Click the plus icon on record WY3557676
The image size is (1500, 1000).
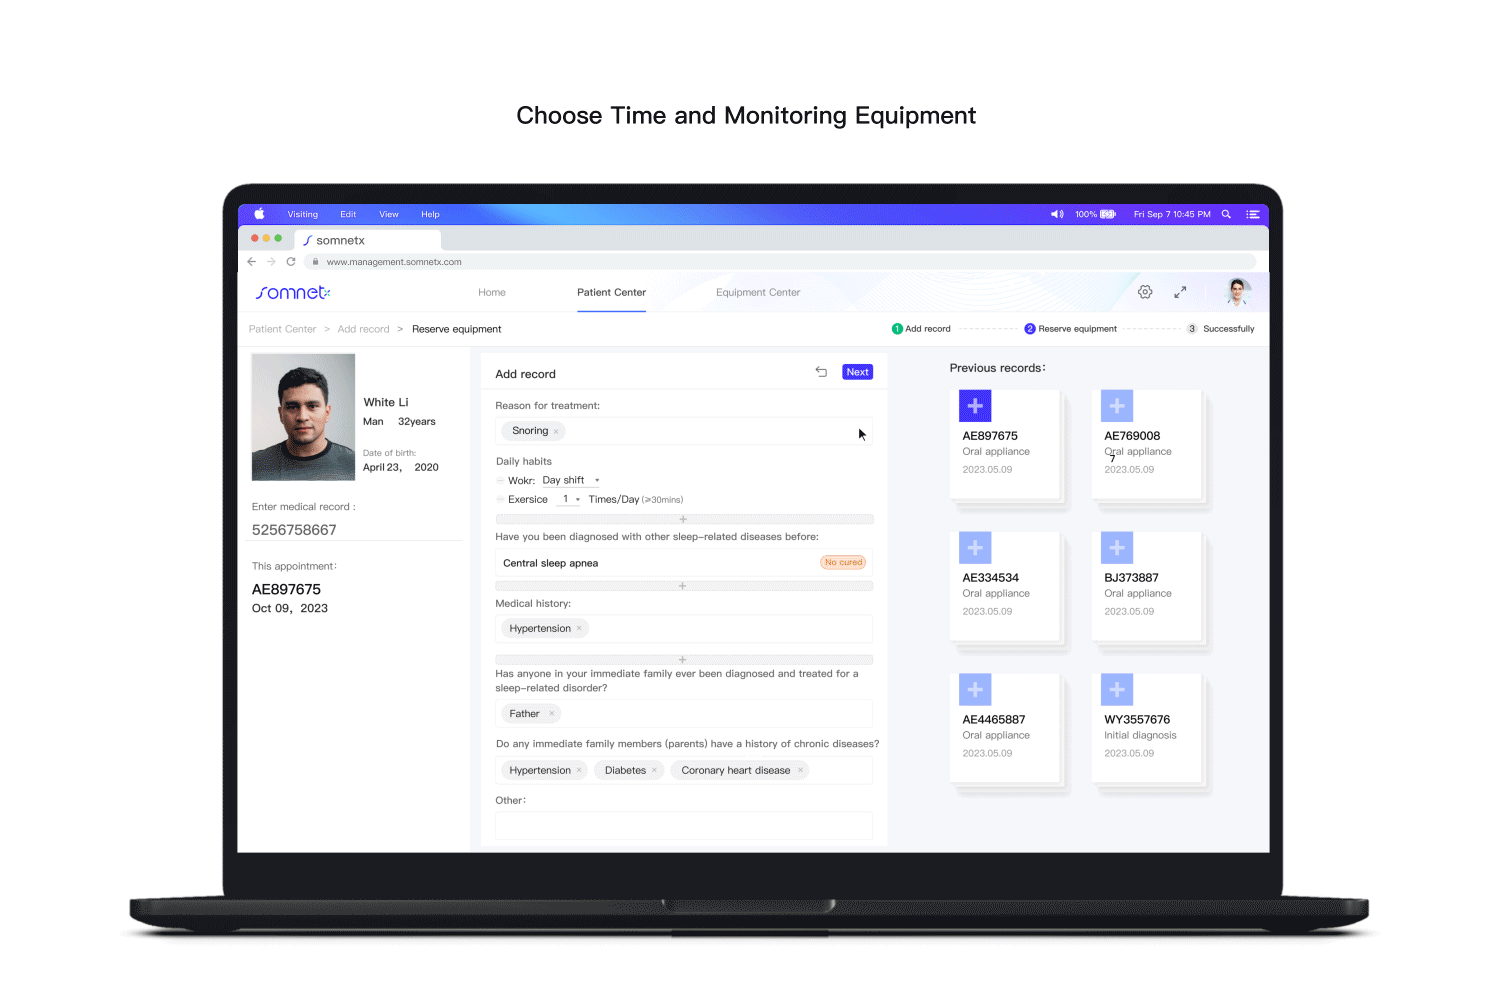tap(1117, 690)
